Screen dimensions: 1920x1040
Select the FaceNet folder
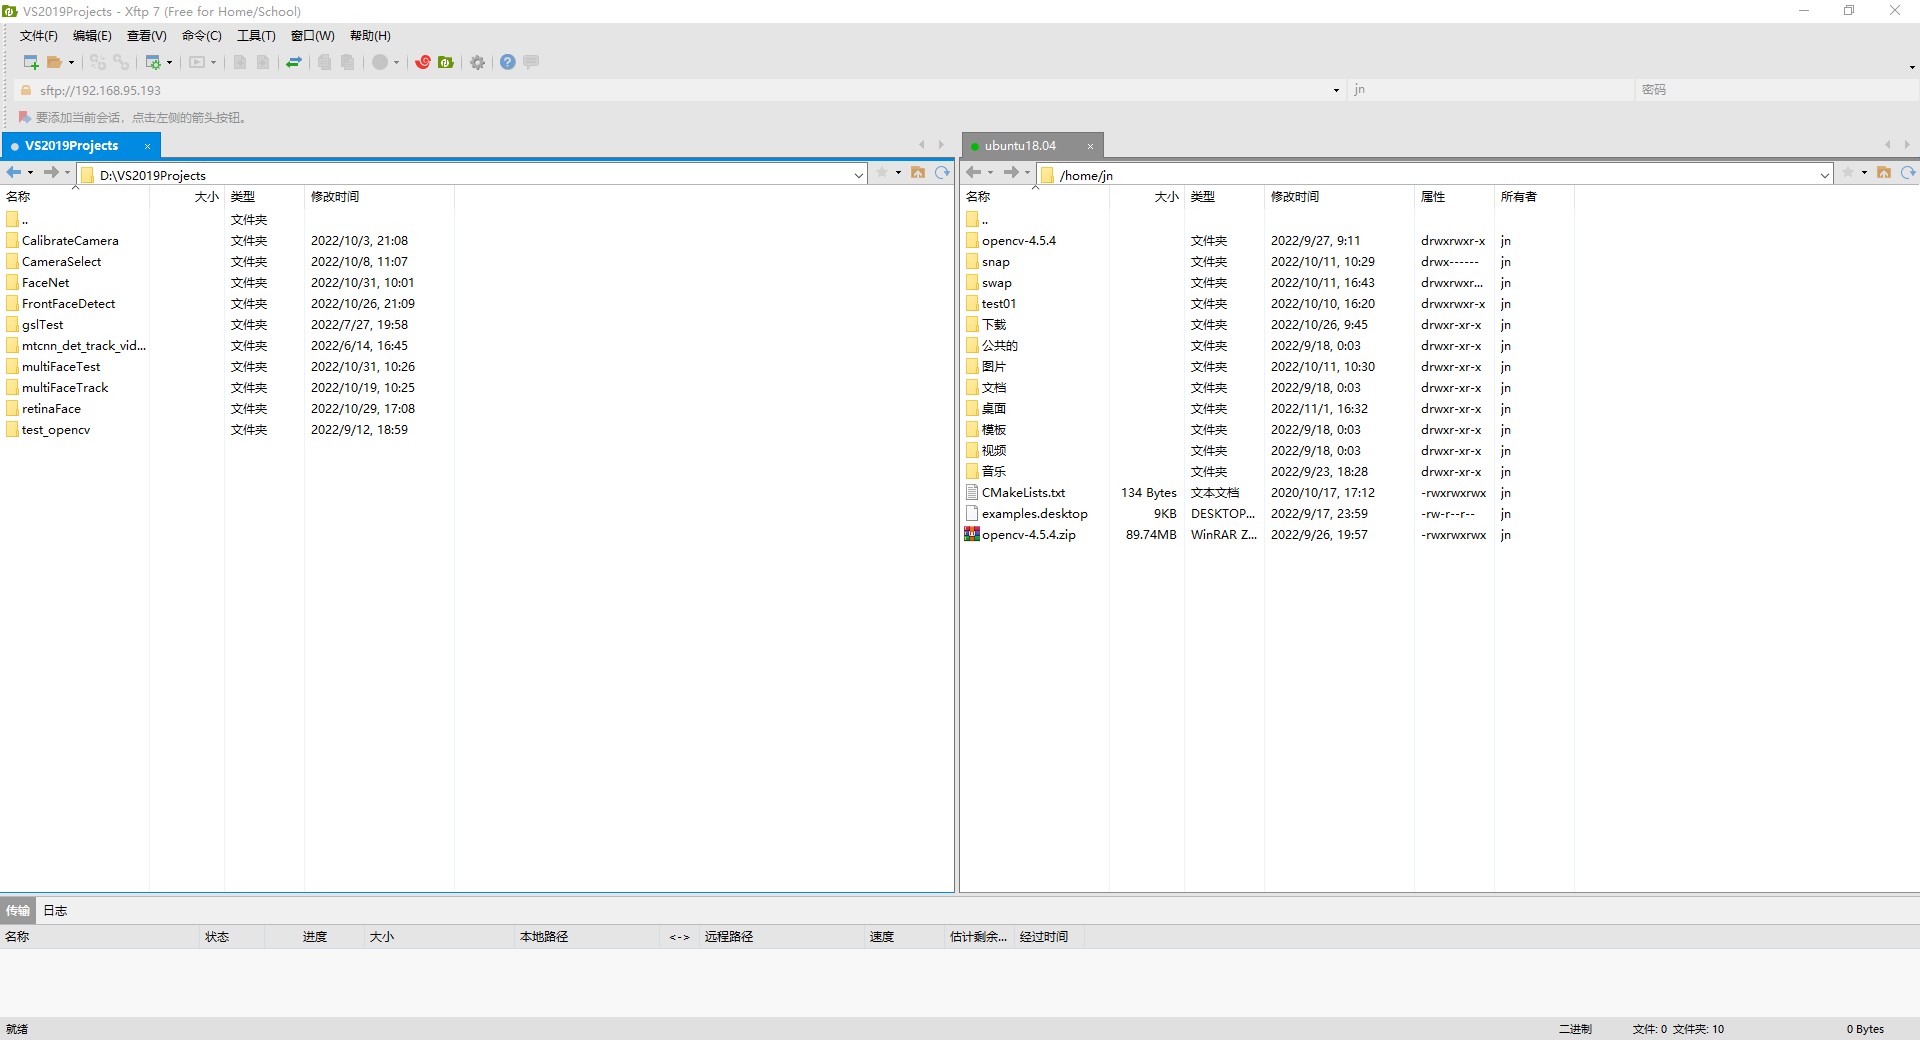click(x=45, y=283)
